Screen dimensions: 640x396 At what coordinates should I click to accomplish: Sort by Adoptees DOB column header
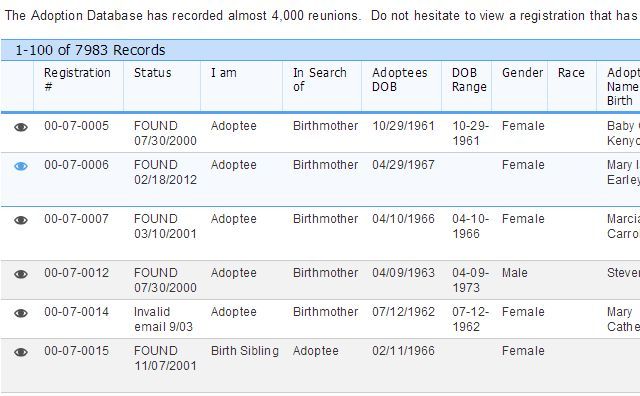(400, 79)
